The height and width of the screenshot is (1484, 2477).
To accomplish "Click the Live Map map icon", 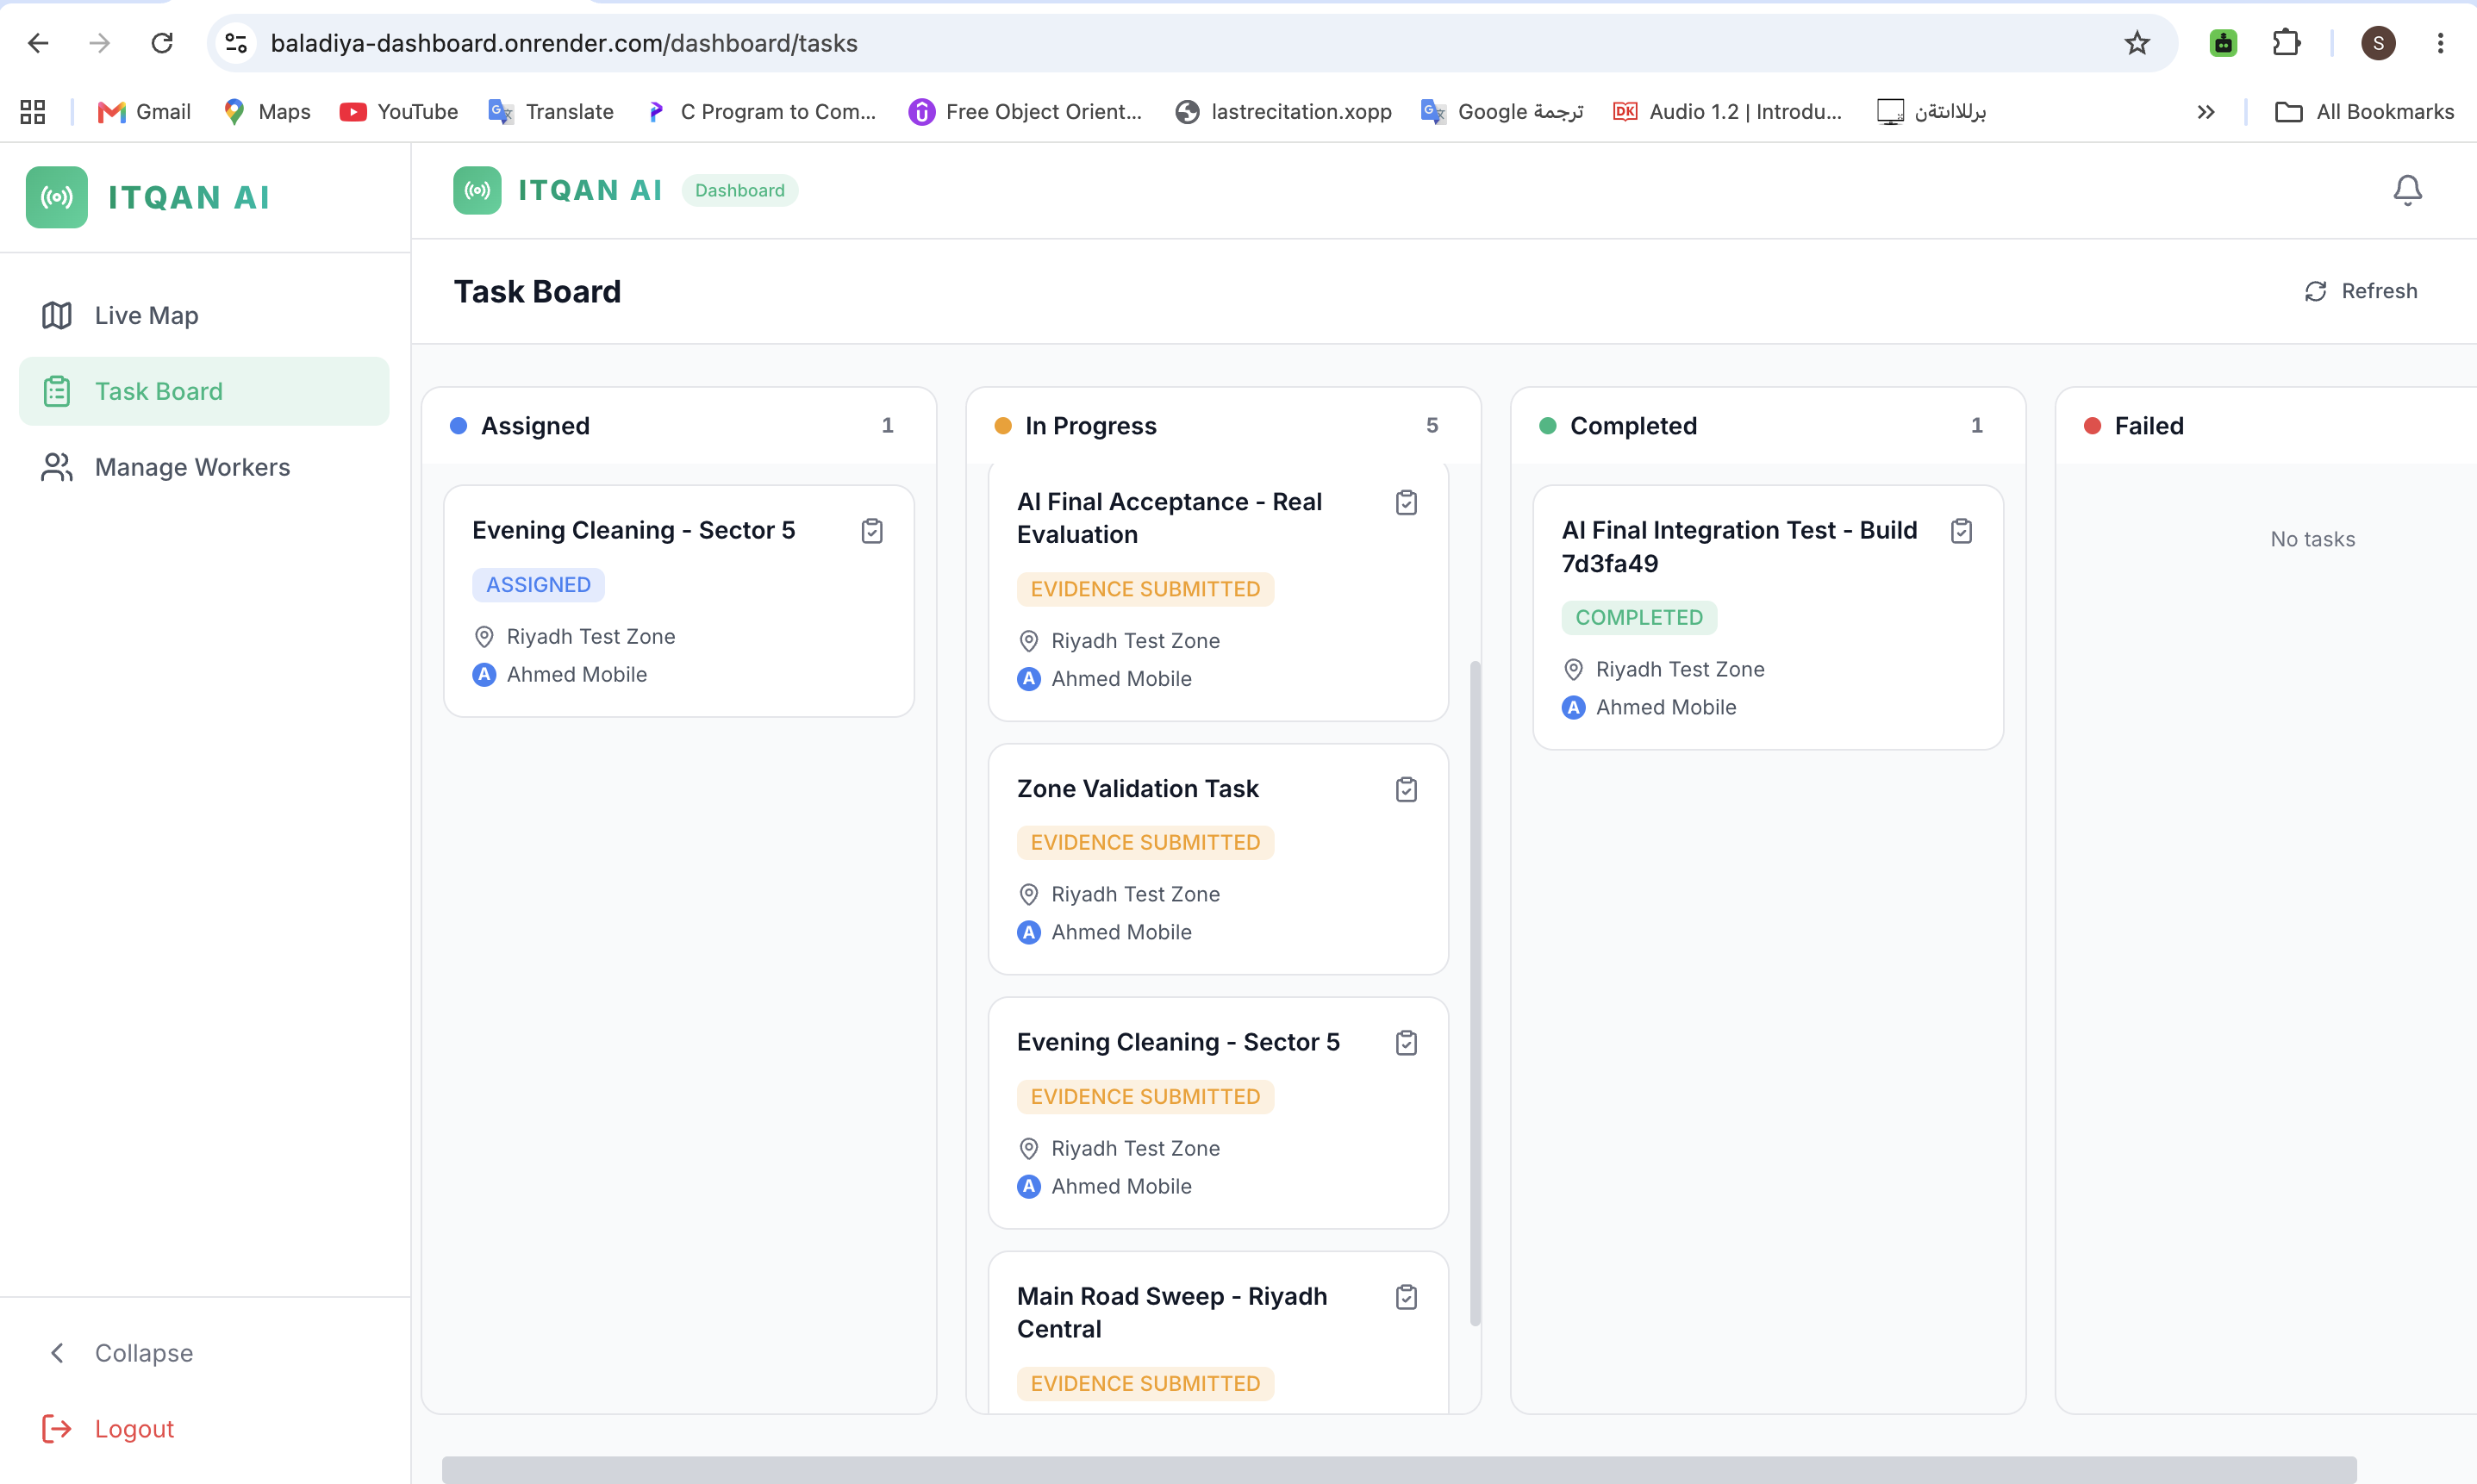I will pyautogui.click(x=57, y=315).
